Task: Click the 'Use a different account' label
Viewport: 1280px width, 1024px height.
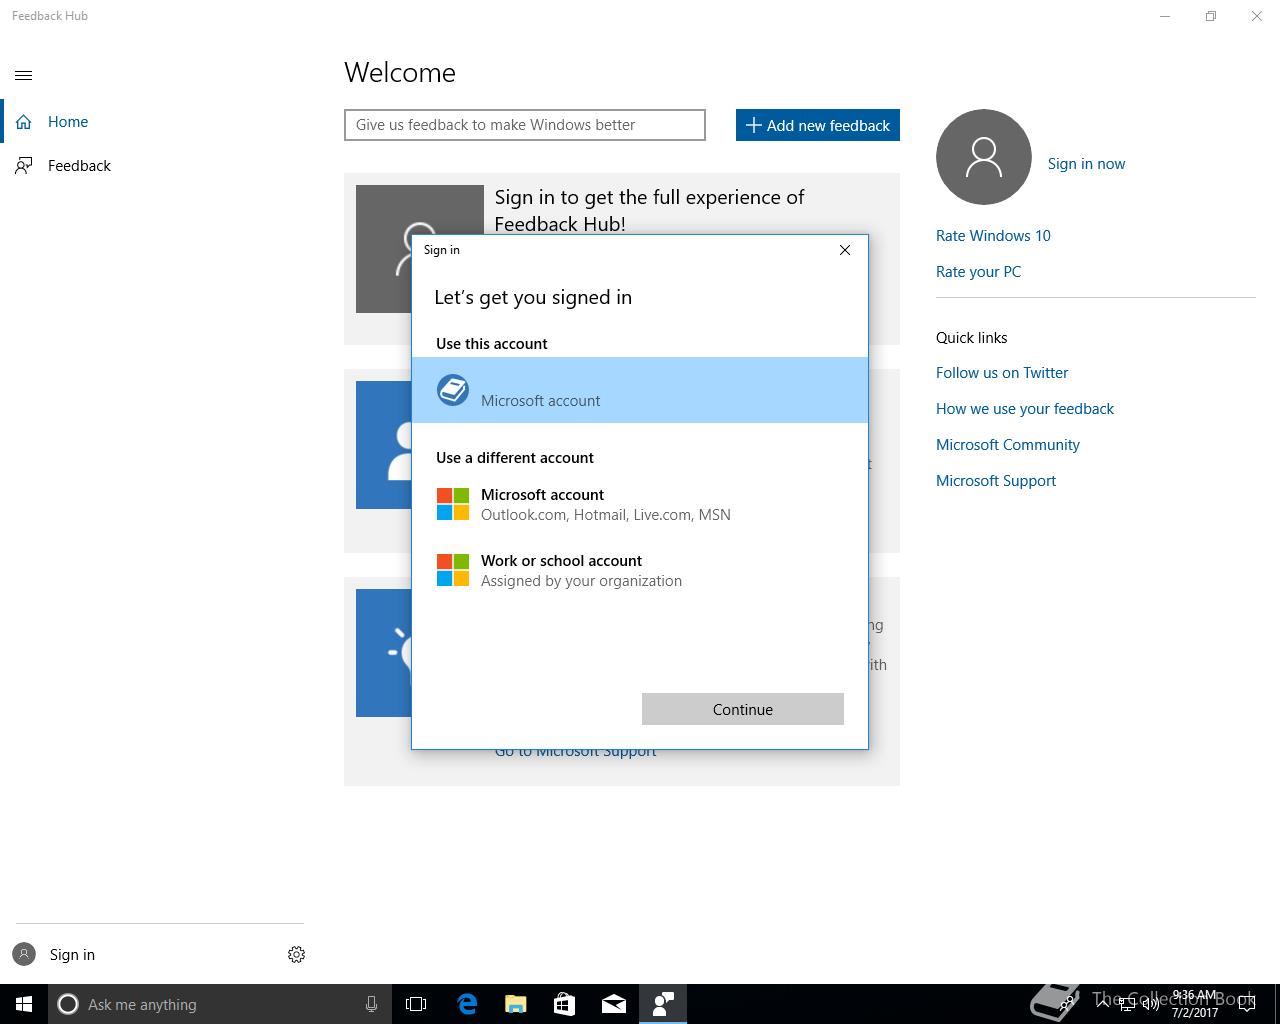Action: (515, 458)
